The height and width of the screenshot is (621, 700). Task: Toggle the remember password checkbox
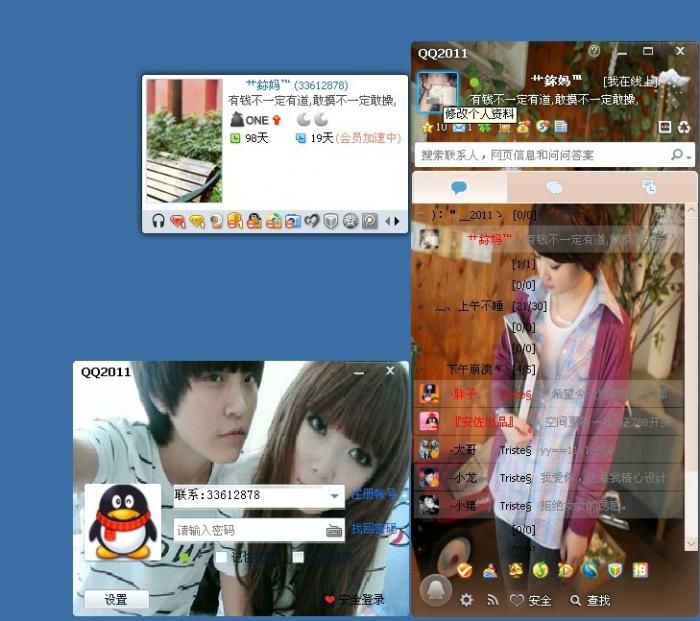(221, 557)
